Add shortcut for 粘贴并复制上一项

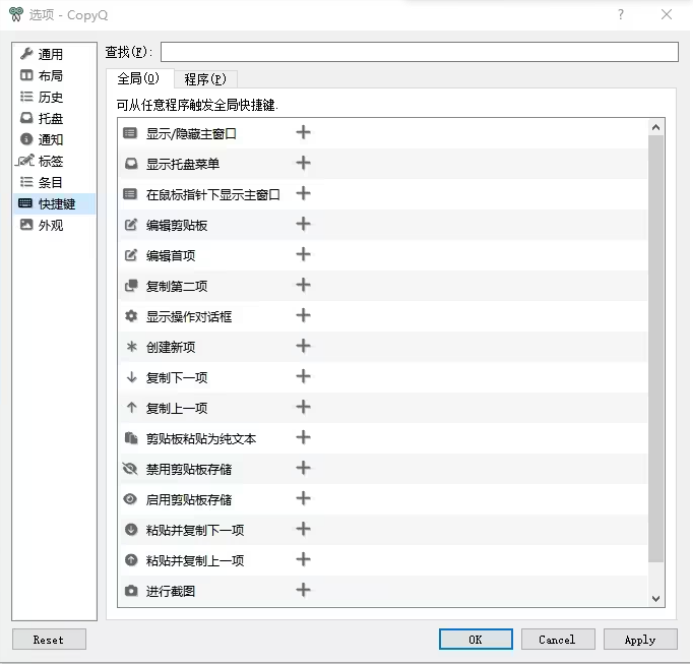[303, 559]
